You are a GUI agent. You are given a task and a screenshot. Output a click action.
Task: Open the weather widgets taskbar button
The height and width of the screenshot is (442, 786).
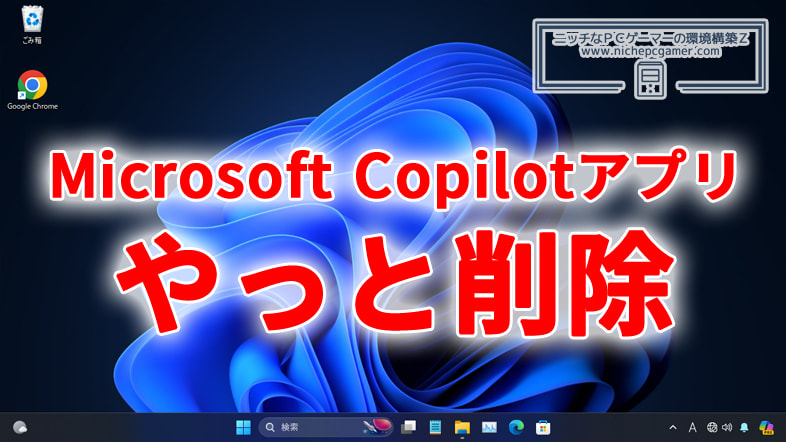(20, 427)
